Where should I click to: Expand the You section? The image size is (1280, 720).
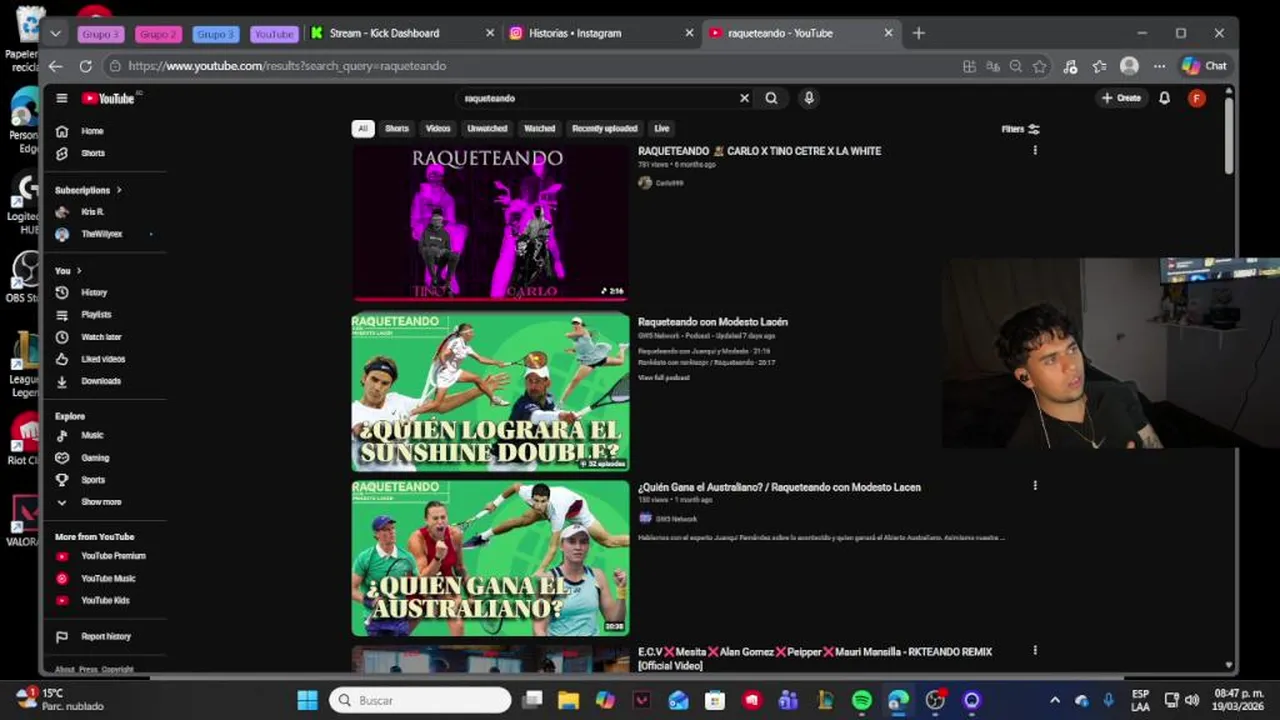click(x=68, y=271)
